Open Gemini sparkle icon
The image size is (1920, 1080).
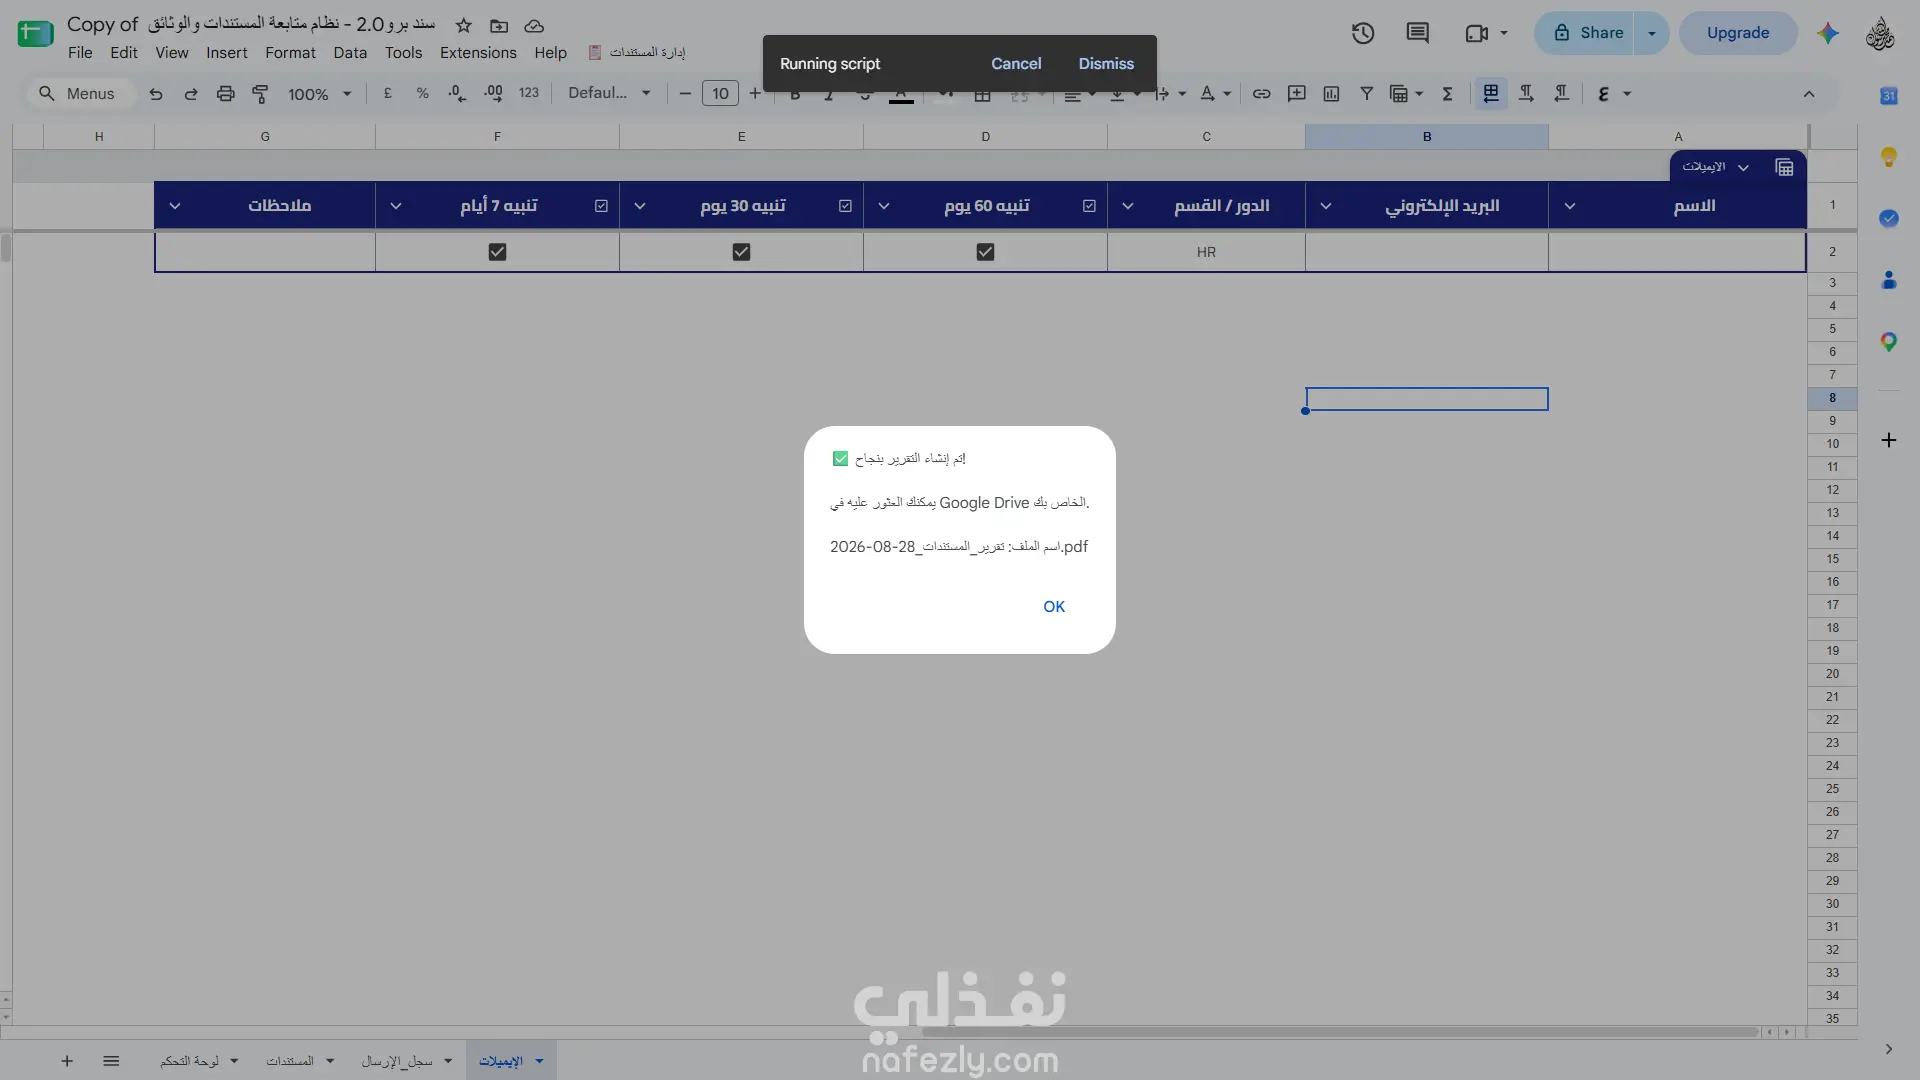pos(1828,33)
